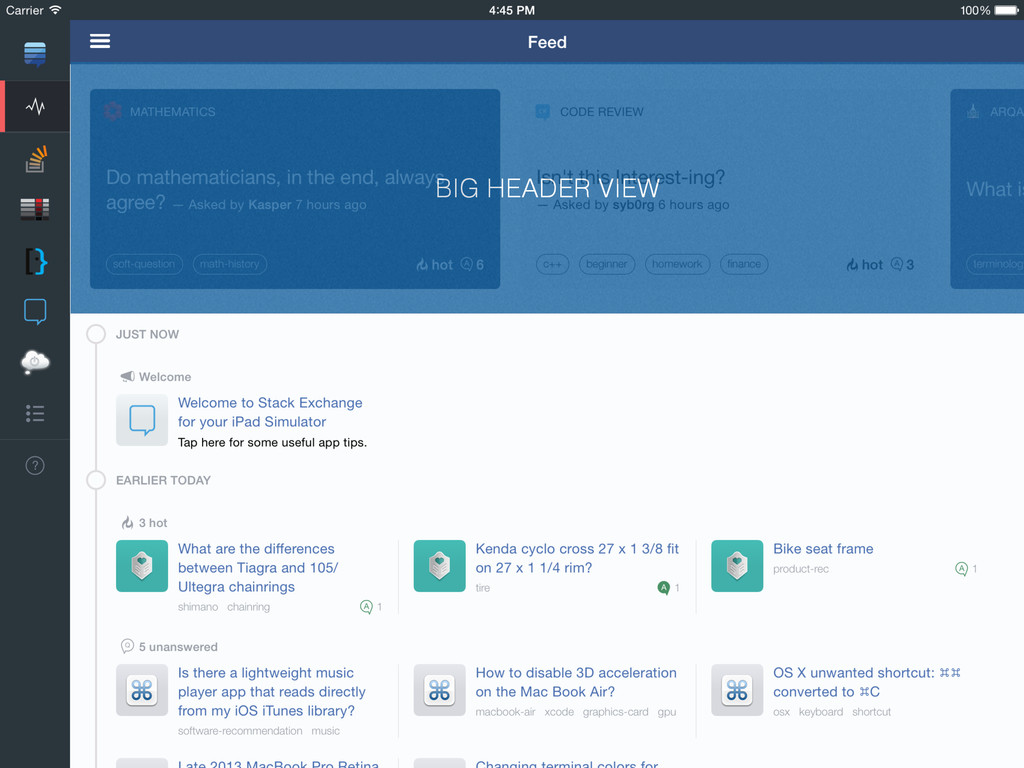Tap the beginner tag
This screenshot has width=1024, height=768.
(607, 264)
